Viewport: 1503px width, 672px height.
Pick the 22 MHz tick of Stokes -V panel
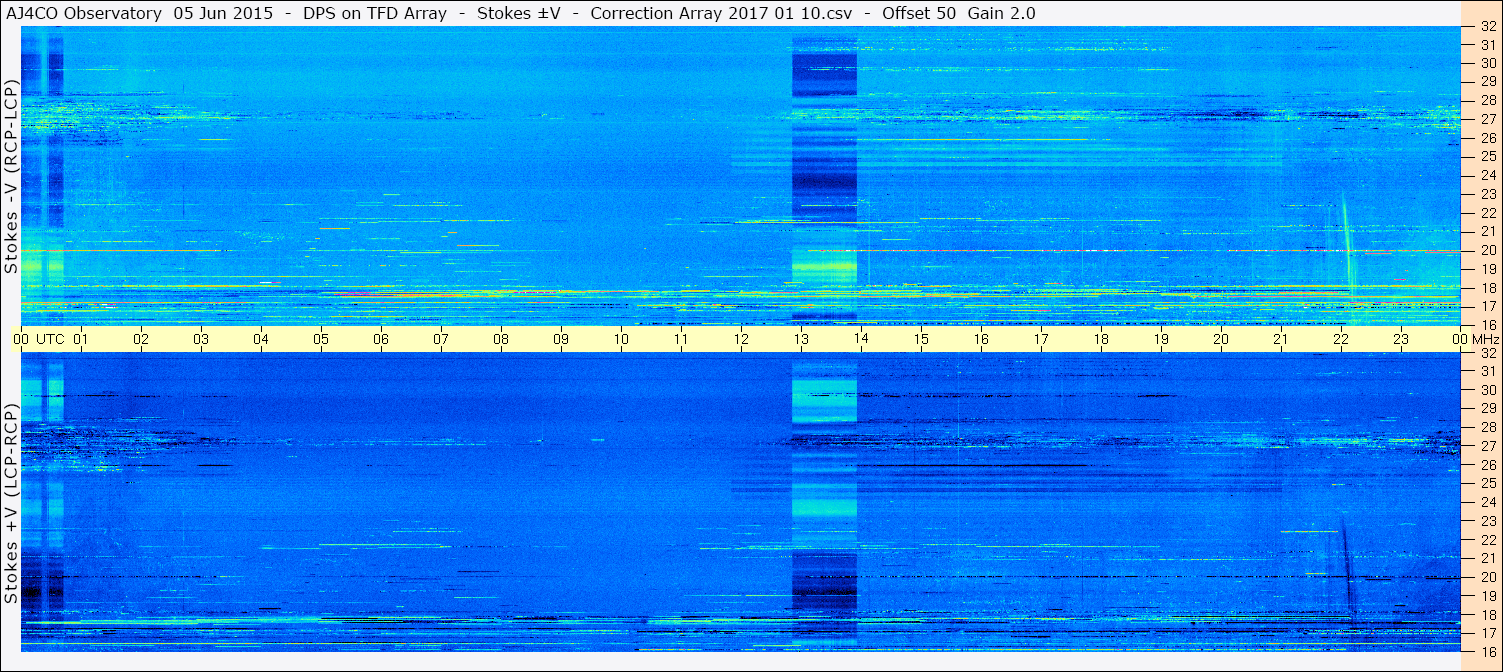point(1488,213)
